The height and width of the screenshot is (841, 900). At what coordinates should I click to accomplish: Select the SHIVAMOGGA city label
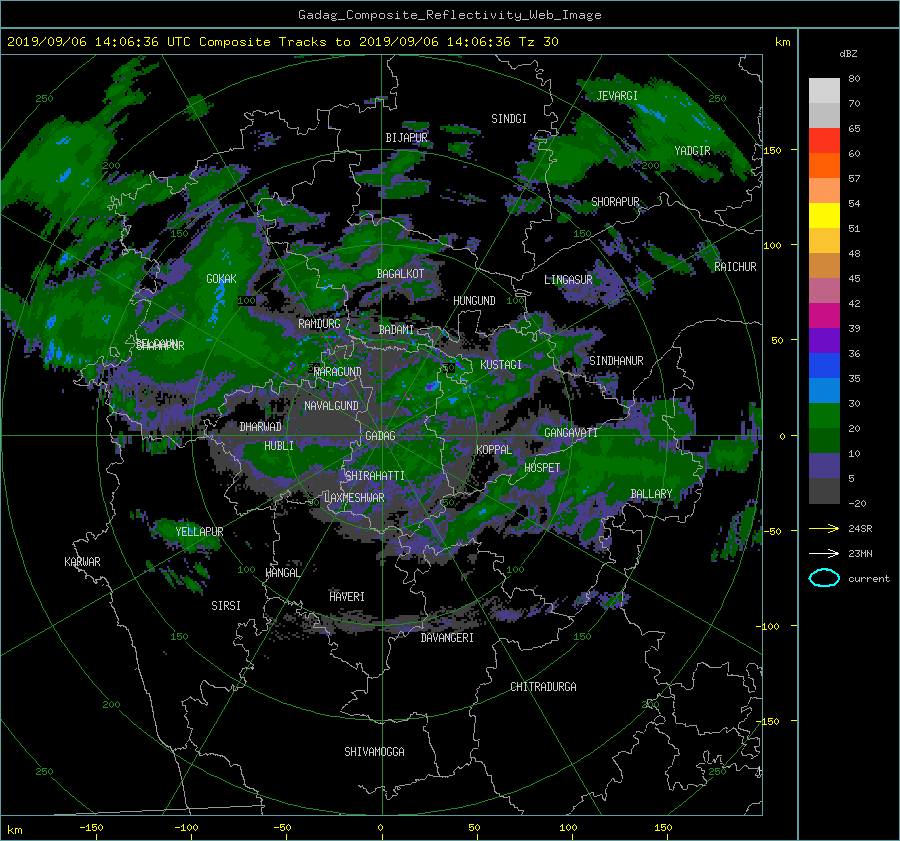(x=374, y=751)
